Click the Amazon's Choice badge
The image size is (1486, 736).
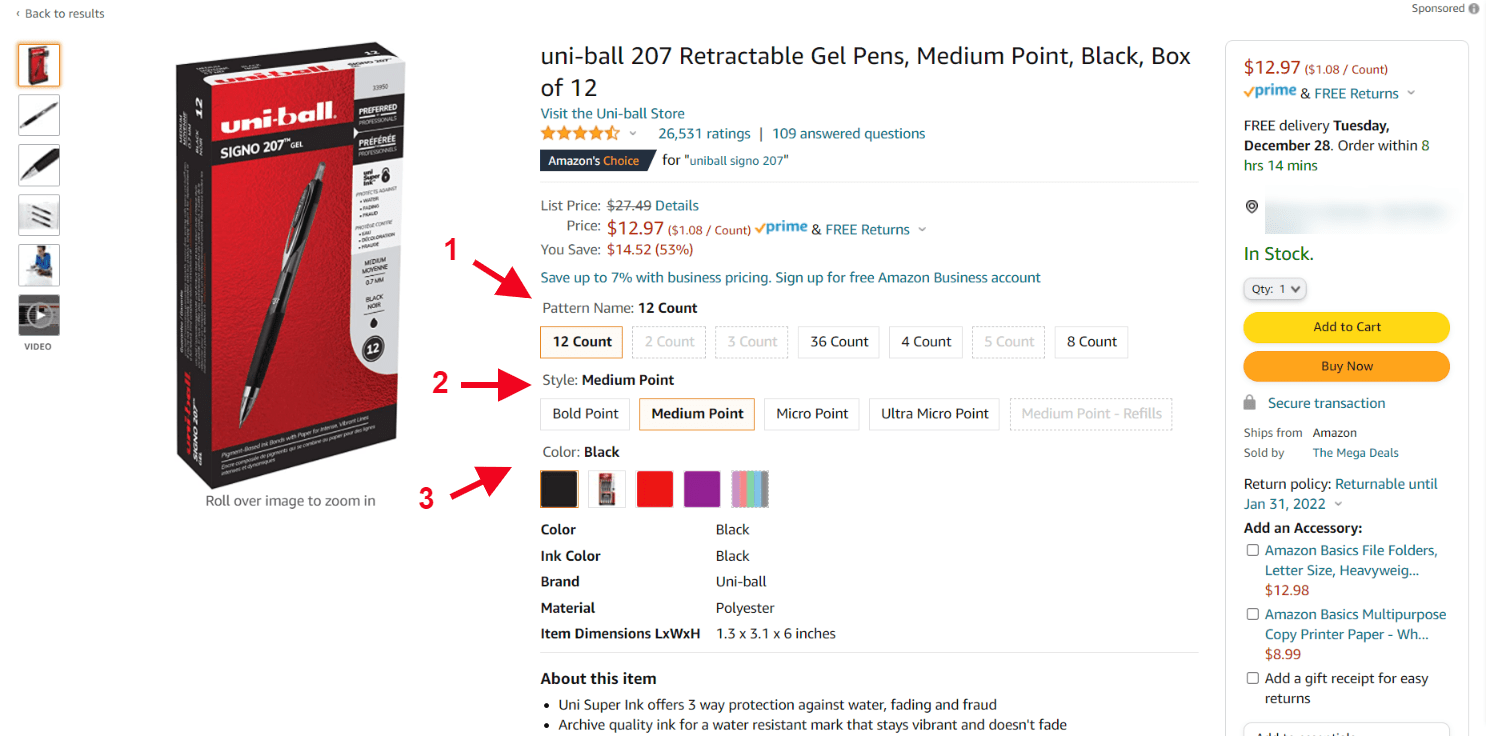click(x=594, y=160)
